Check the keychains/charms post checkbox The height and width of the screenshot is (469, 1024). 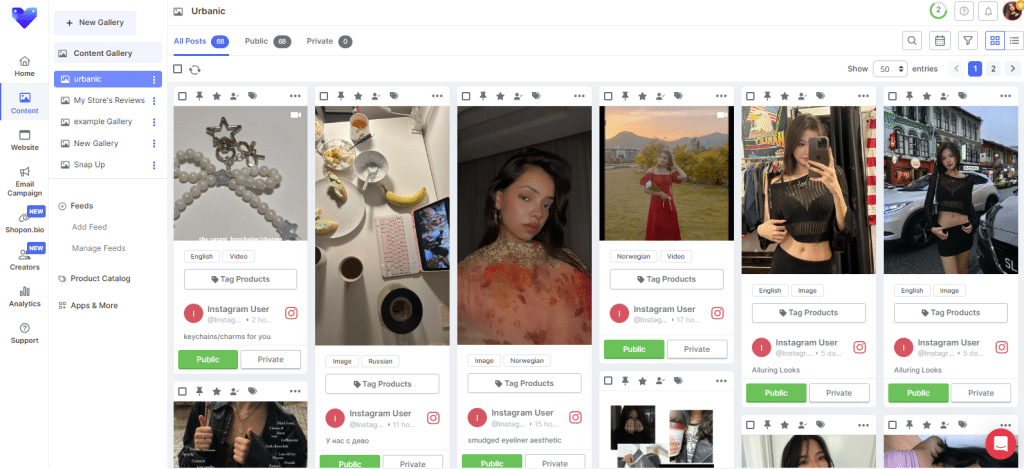click(183, 96)
